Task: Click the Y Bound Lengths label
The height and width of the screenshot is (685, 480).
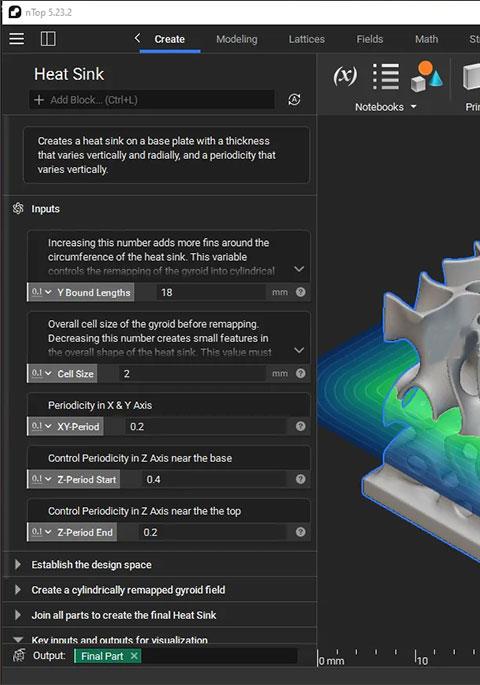Action: tap(94, 293)
